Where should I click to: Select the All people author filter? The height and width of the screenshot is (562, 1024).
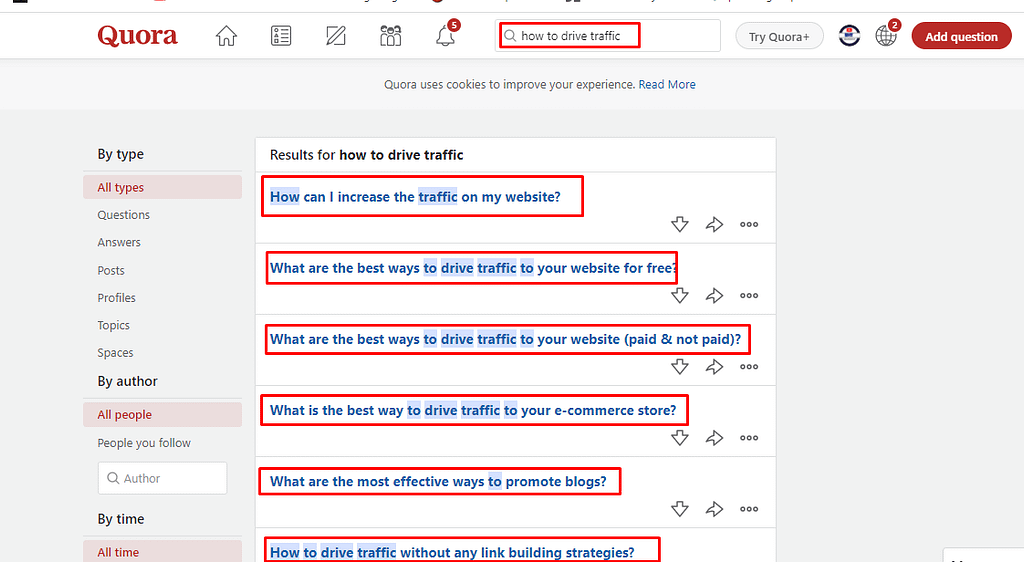tap(163, 414)
